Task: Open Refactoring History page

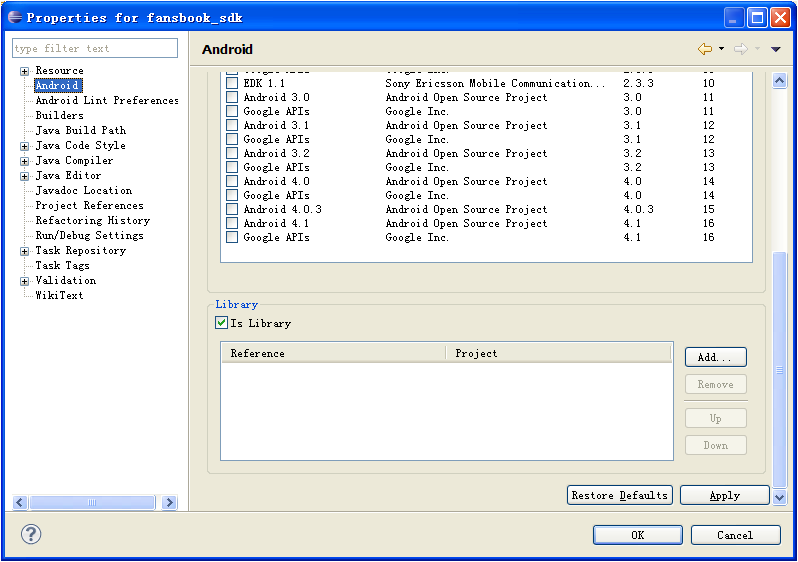Action: pyautogui.click(x=93, y=220)
